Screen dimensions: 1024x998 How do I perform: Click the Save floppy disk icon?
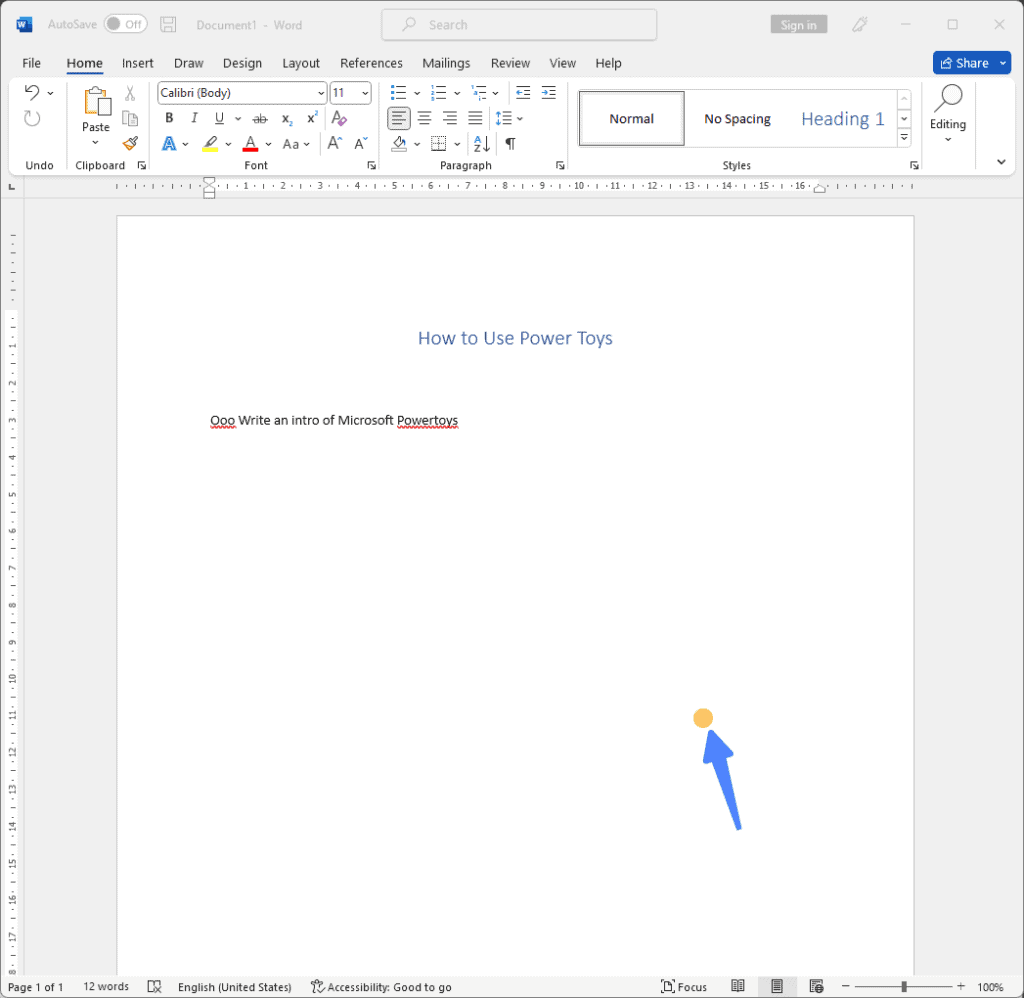[x=168, y=25]
